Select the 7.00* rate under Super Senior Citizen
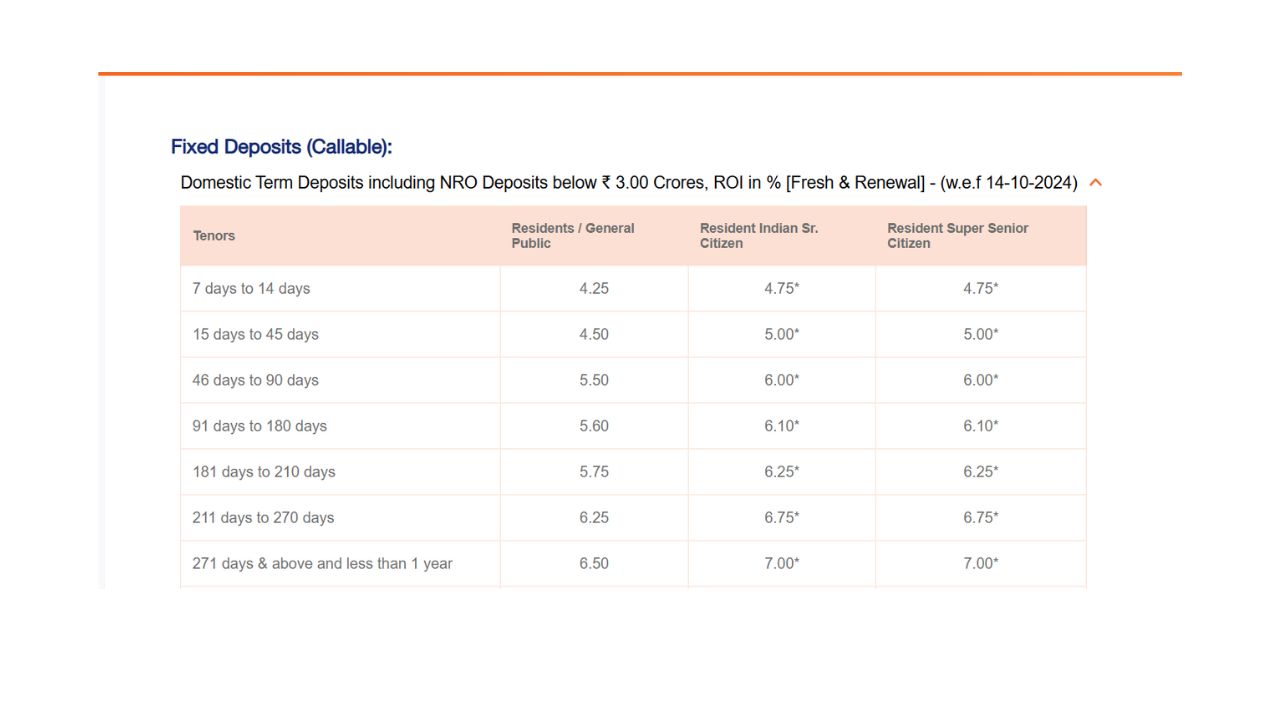The width and height of the screenshot is (1280, 720). coord(980,564)
